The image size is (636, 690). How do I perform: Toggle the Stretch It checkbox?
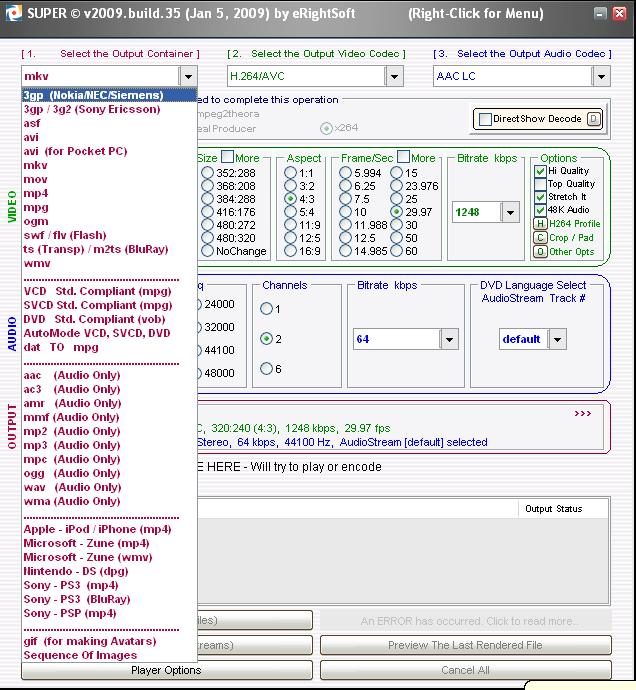[x=540, y=197]
